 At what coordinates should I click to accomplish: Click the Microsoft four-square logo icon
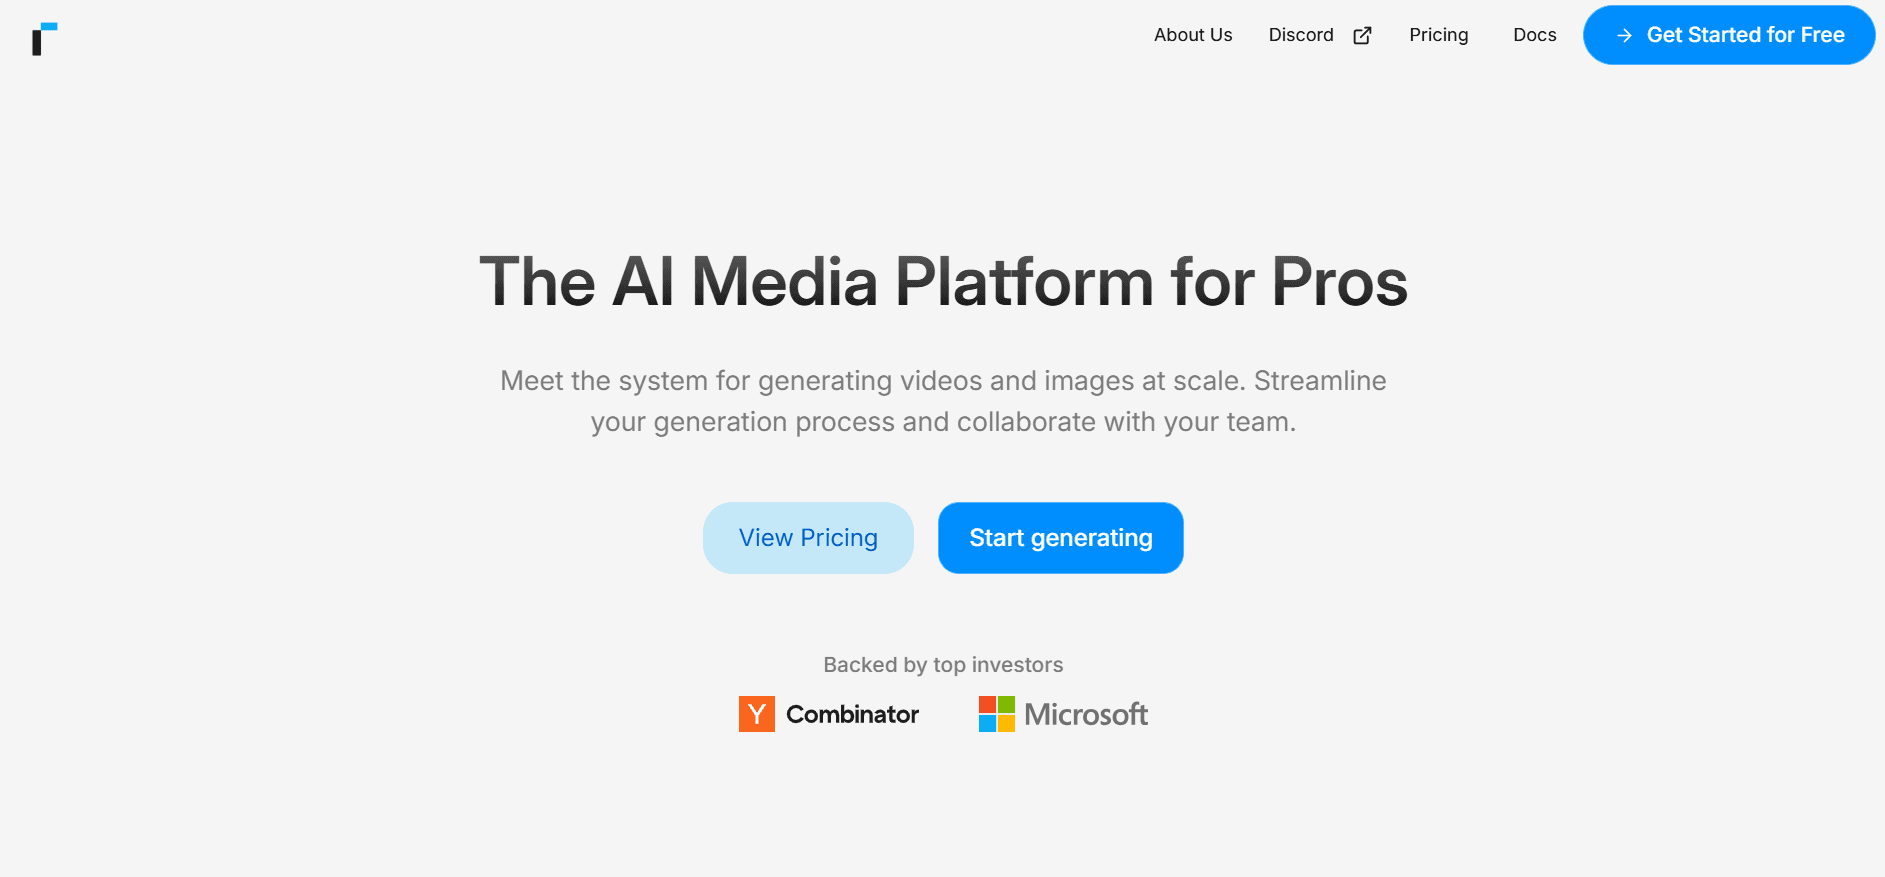(x=996, y=713)
